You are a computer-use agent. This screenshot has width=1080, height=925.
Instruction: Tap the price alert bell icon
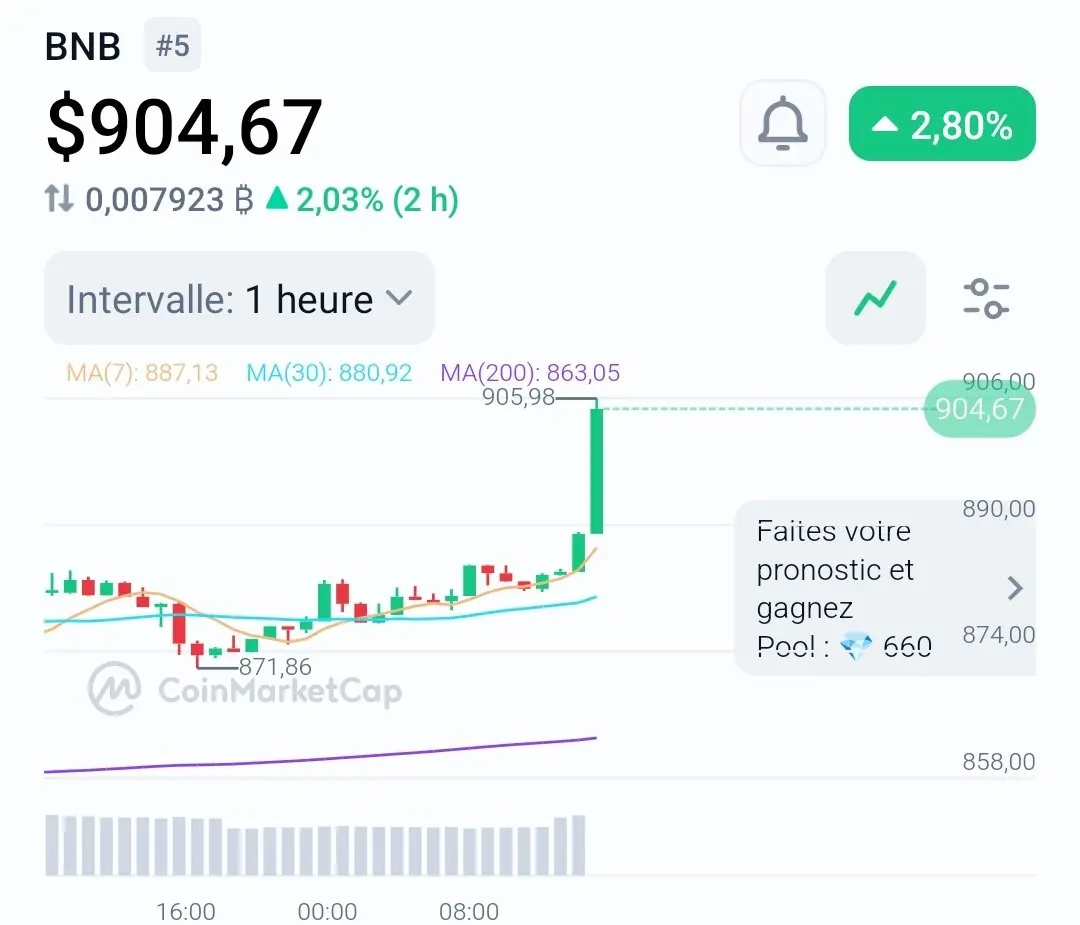782,123
